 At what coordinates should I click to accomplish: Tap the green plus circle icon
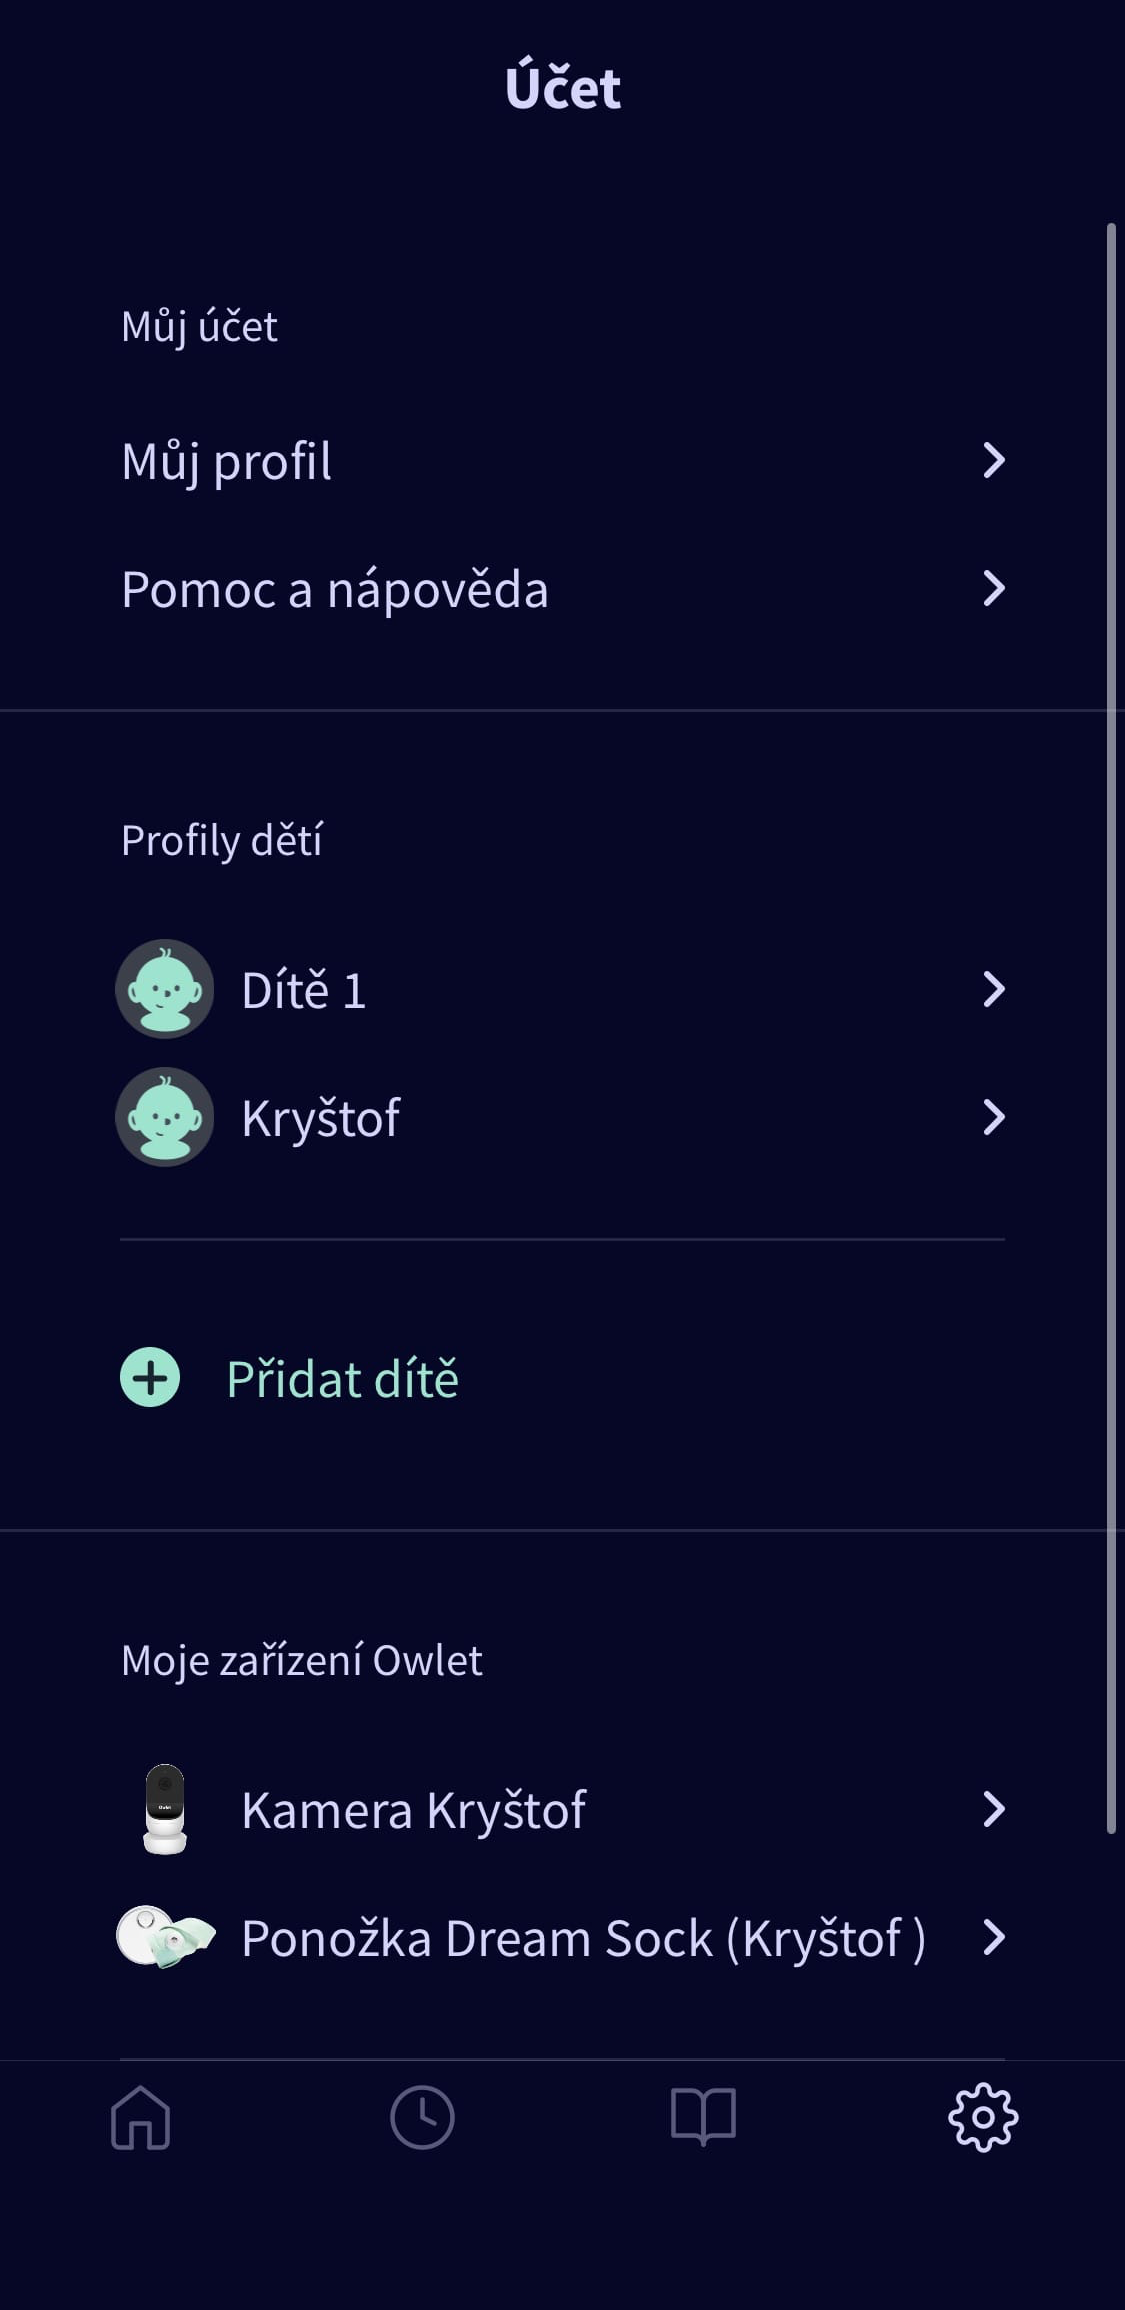(x=150, y=1377)
